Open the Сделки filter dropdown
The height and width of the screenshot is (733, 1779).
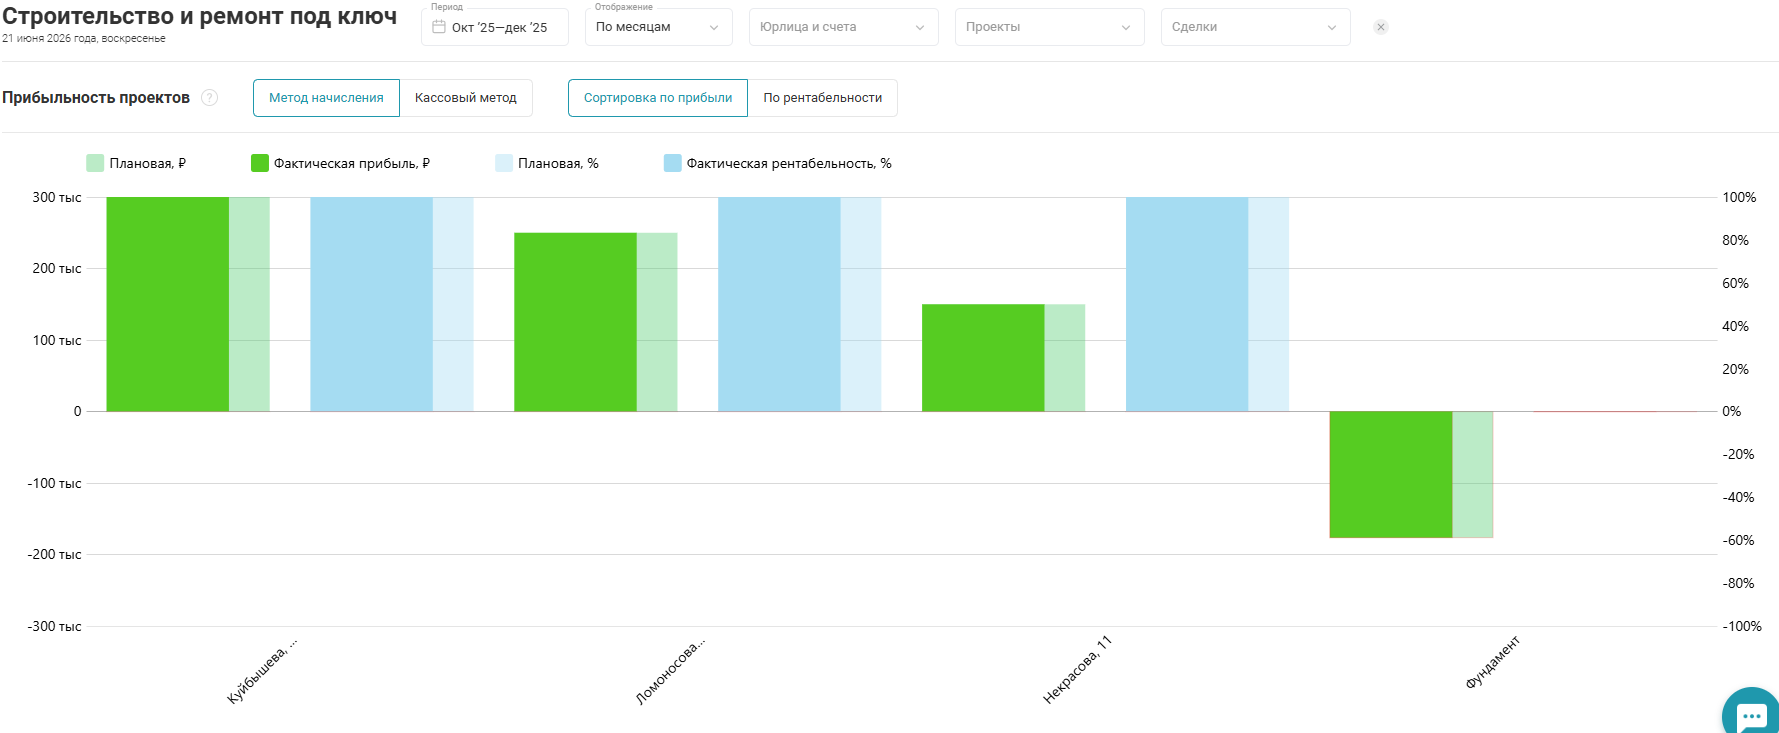[x=1256, y=27]
